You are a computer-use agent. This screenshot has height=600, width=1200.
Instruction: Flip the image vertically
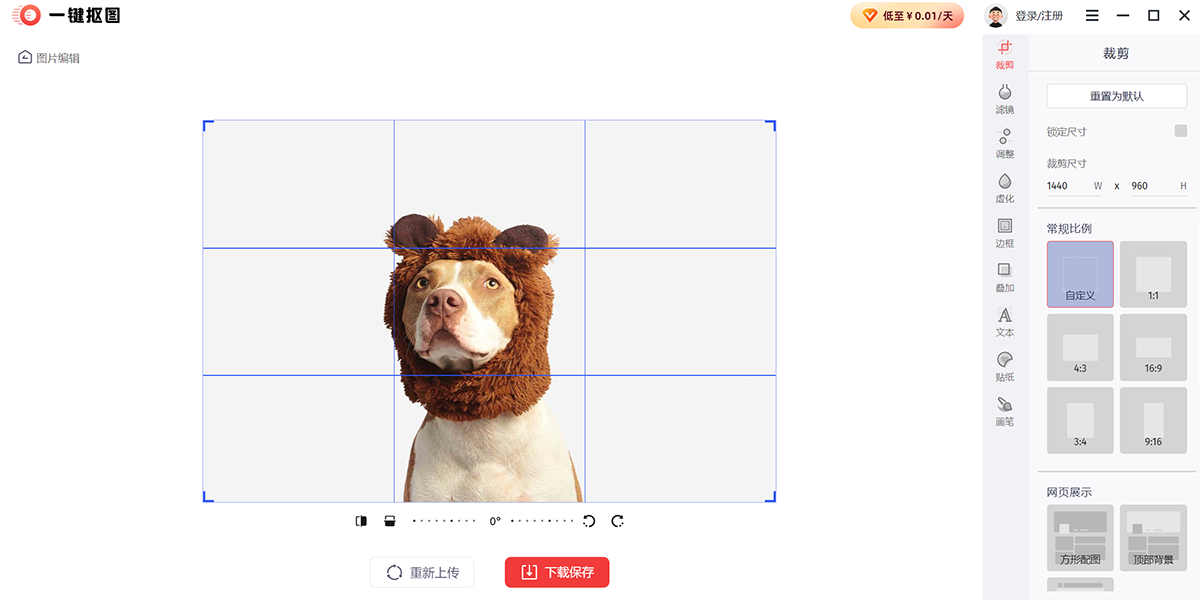click(390, 521)
